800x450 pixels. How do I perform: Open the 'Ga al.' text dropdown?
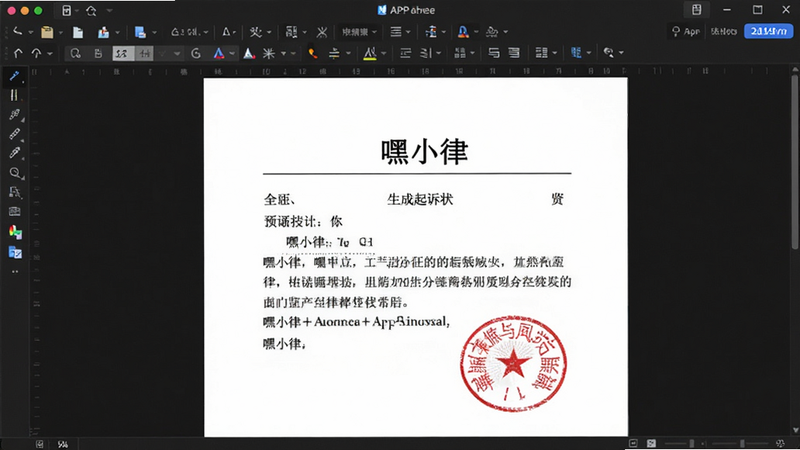click(x=190, y=32)
